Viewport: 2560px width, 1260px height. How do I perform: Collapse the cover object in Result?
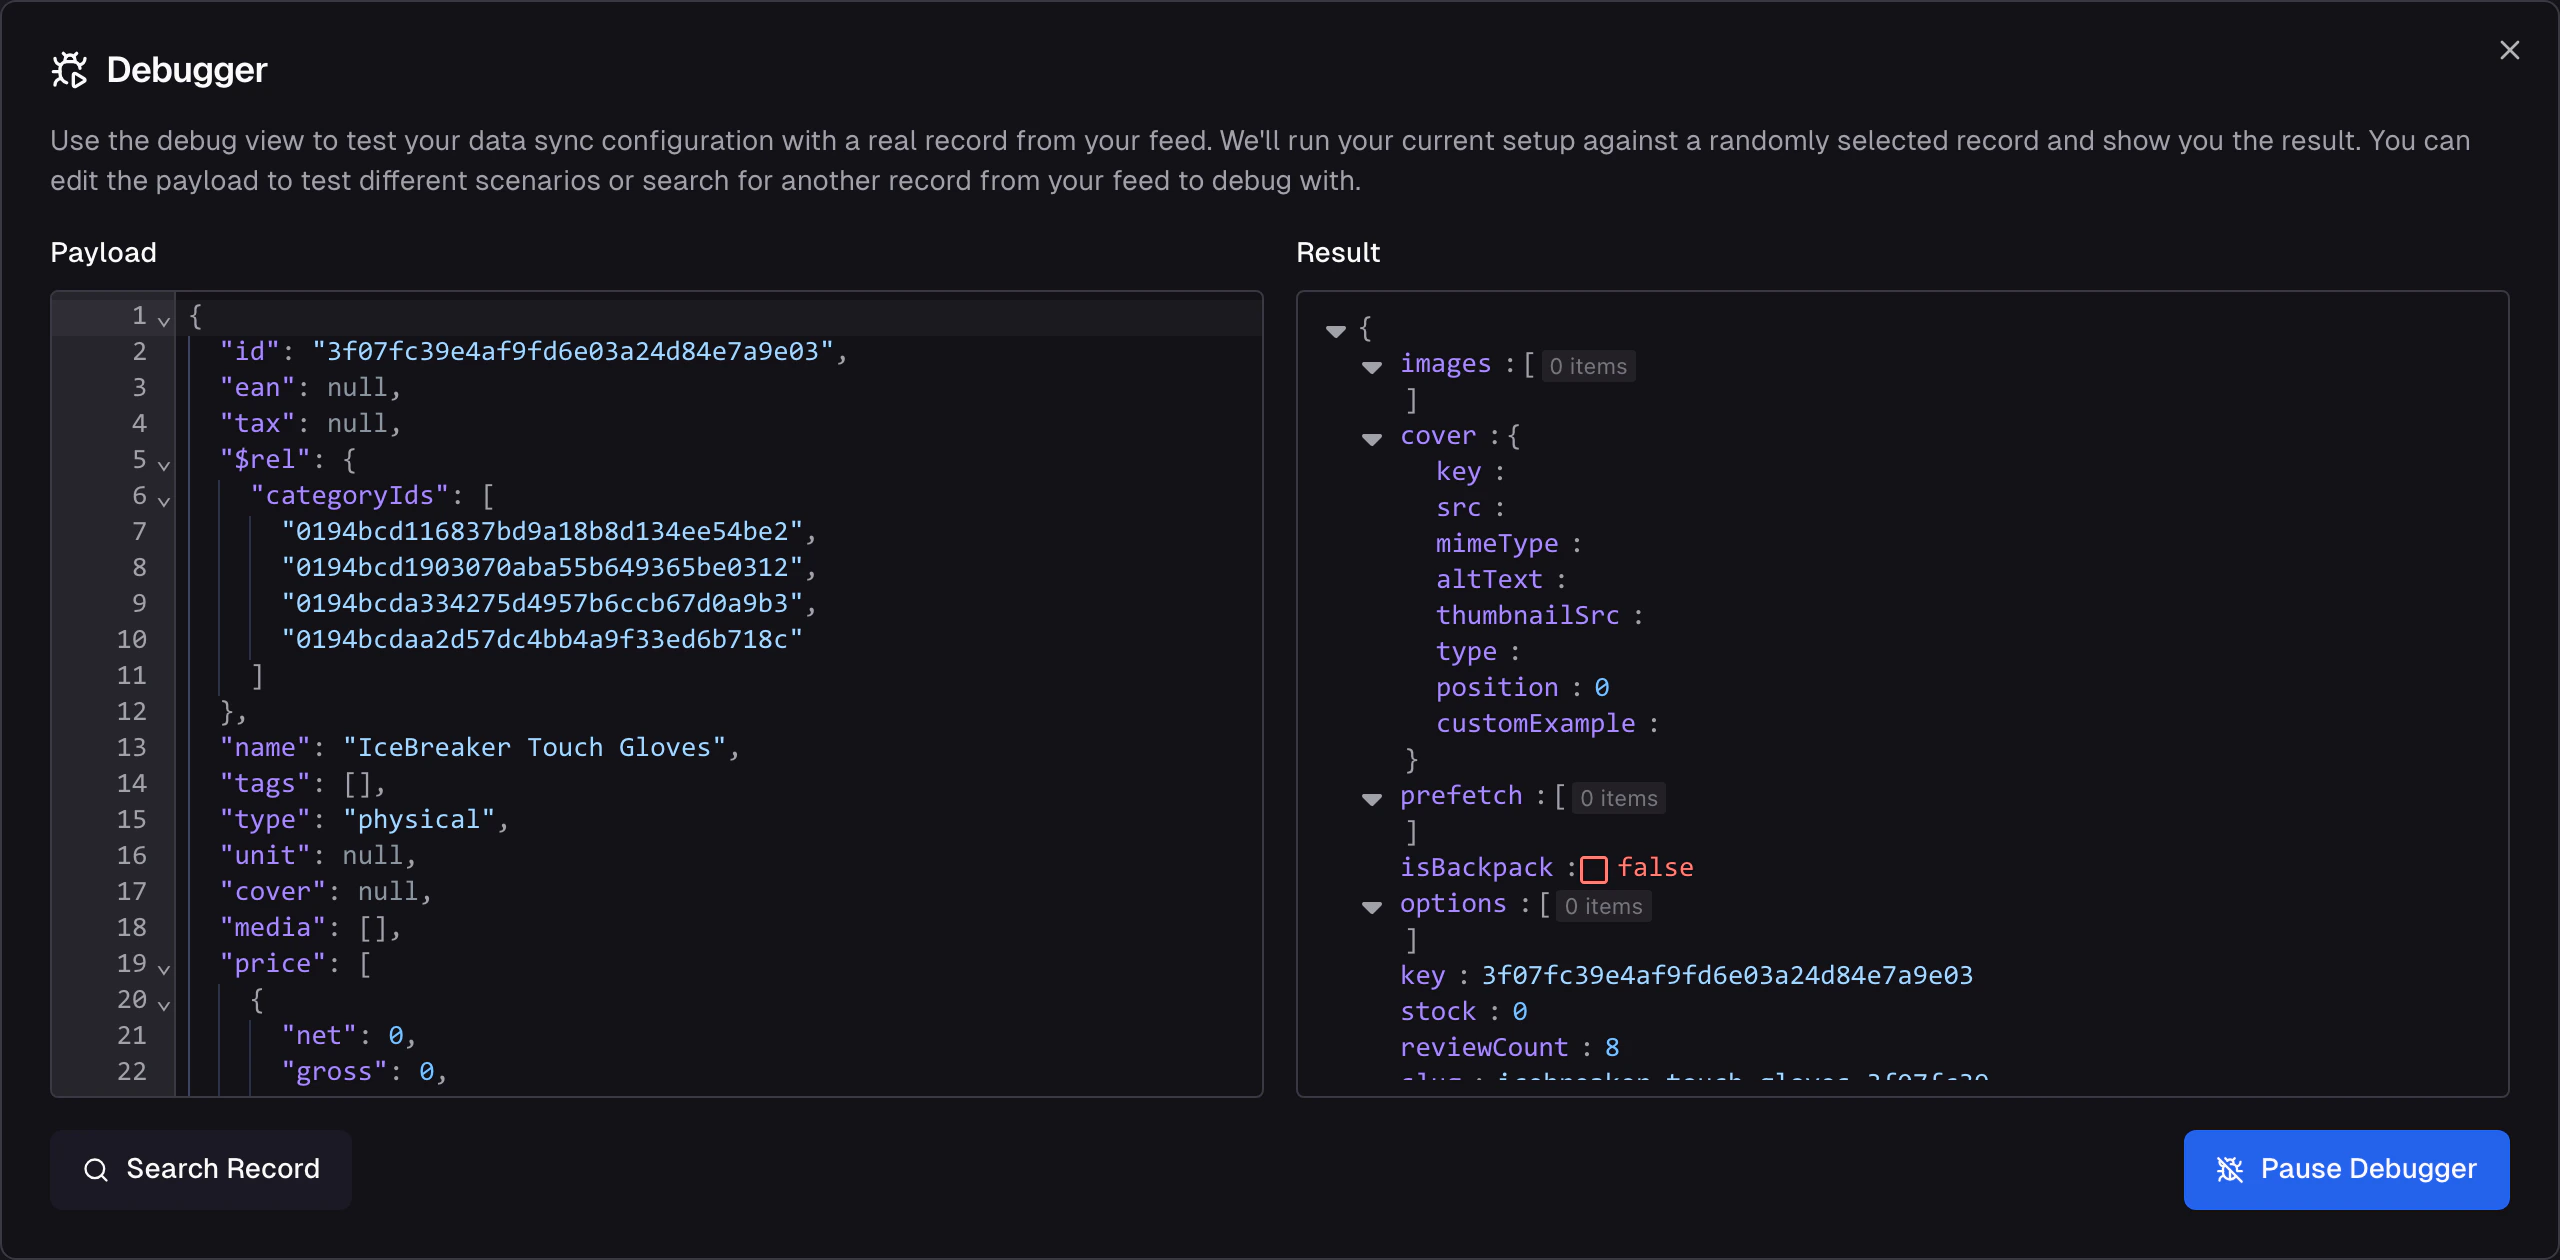point(1372,439)
